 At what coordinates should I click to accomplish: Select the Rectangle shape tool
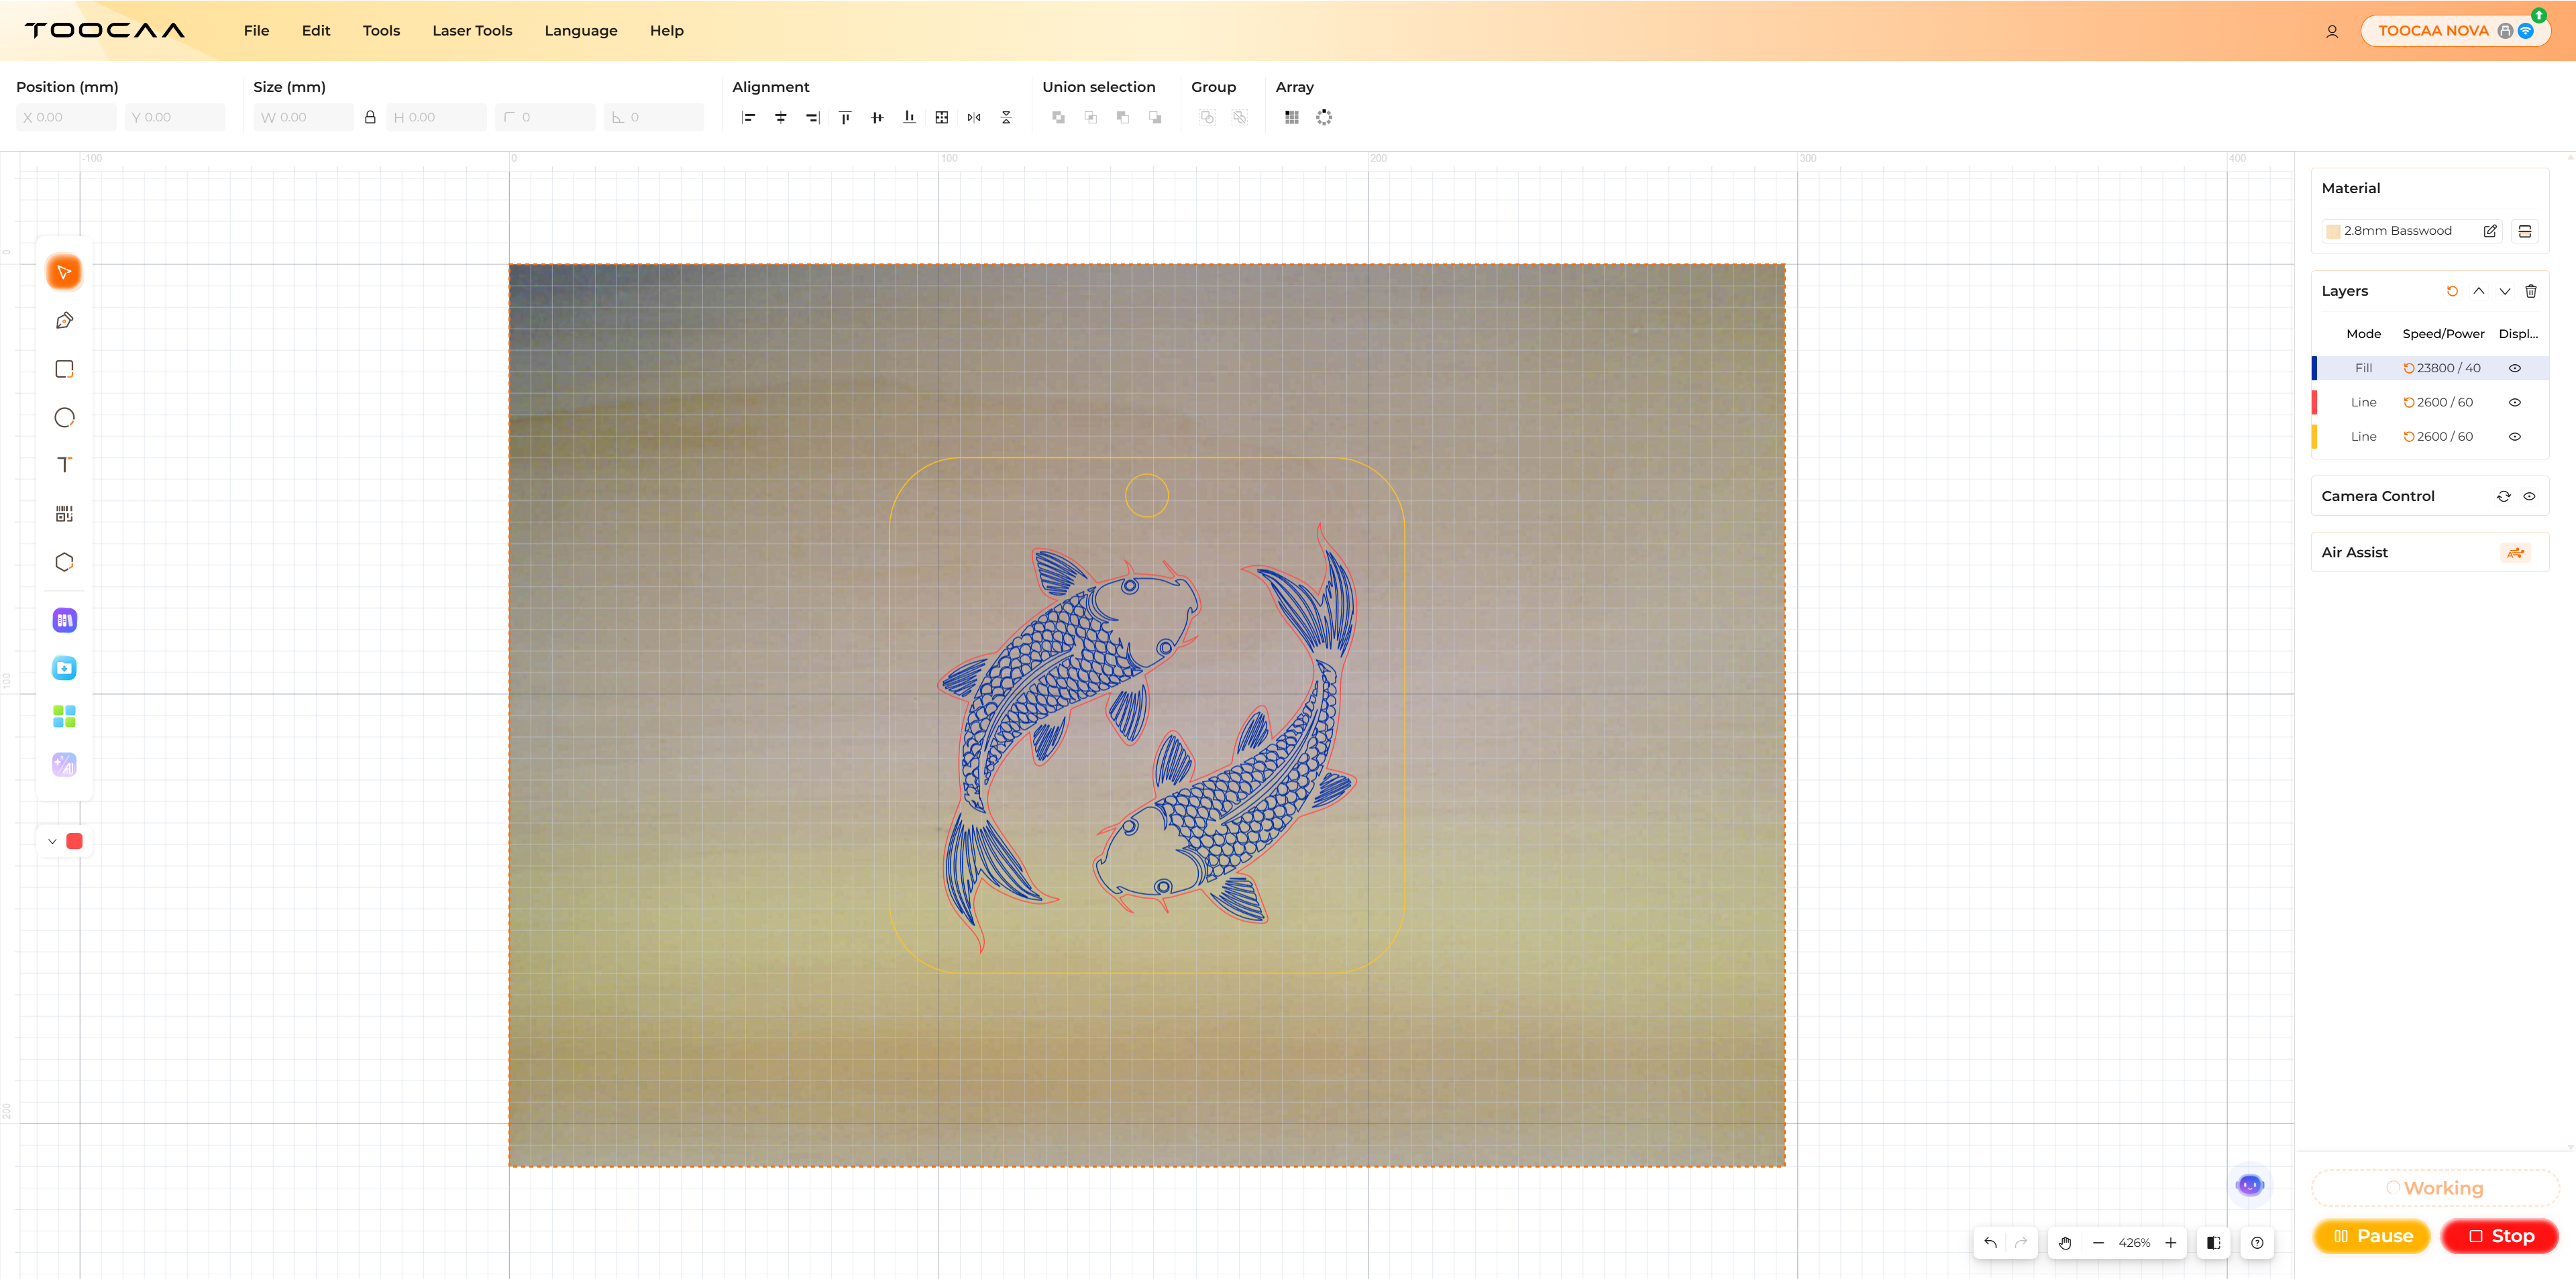click(64, 369)
